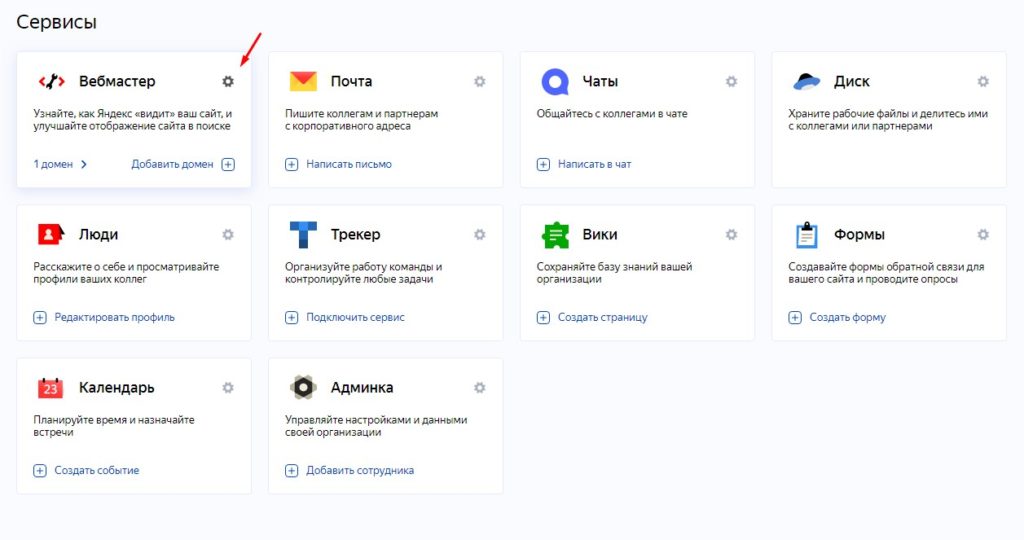Screen dimensions: 1024x540
Task: Open the Формы clipboard icon
Action: click(x=807, y=235)
